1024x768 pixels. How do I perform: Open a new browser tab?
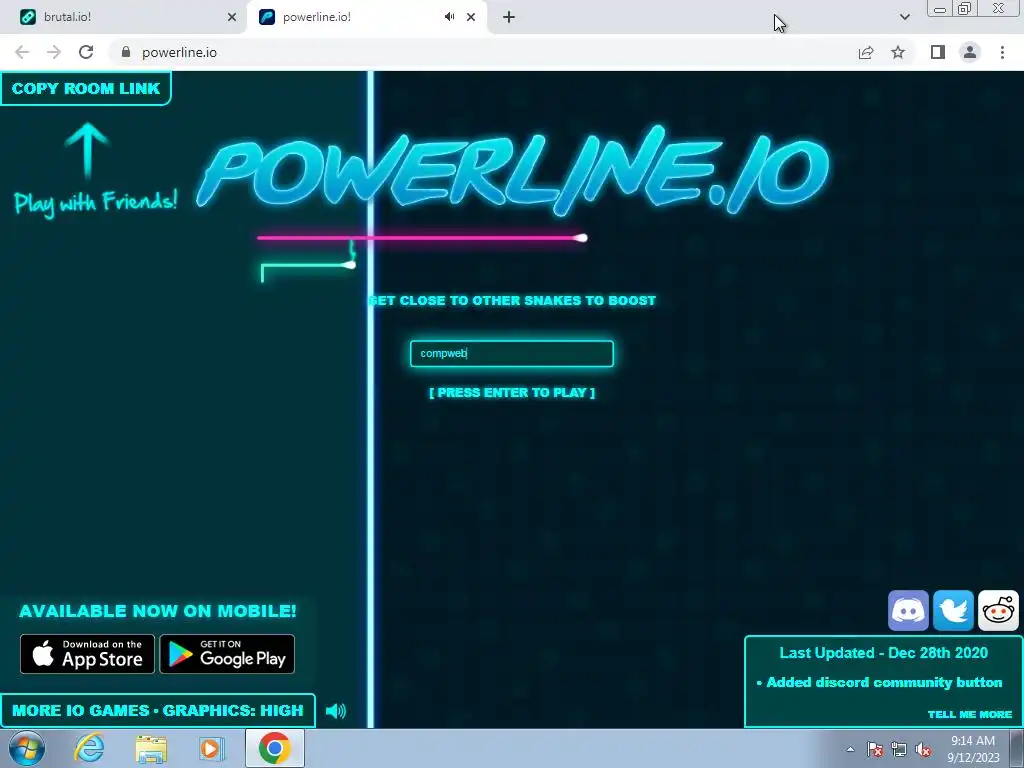[x=509, y=17]
